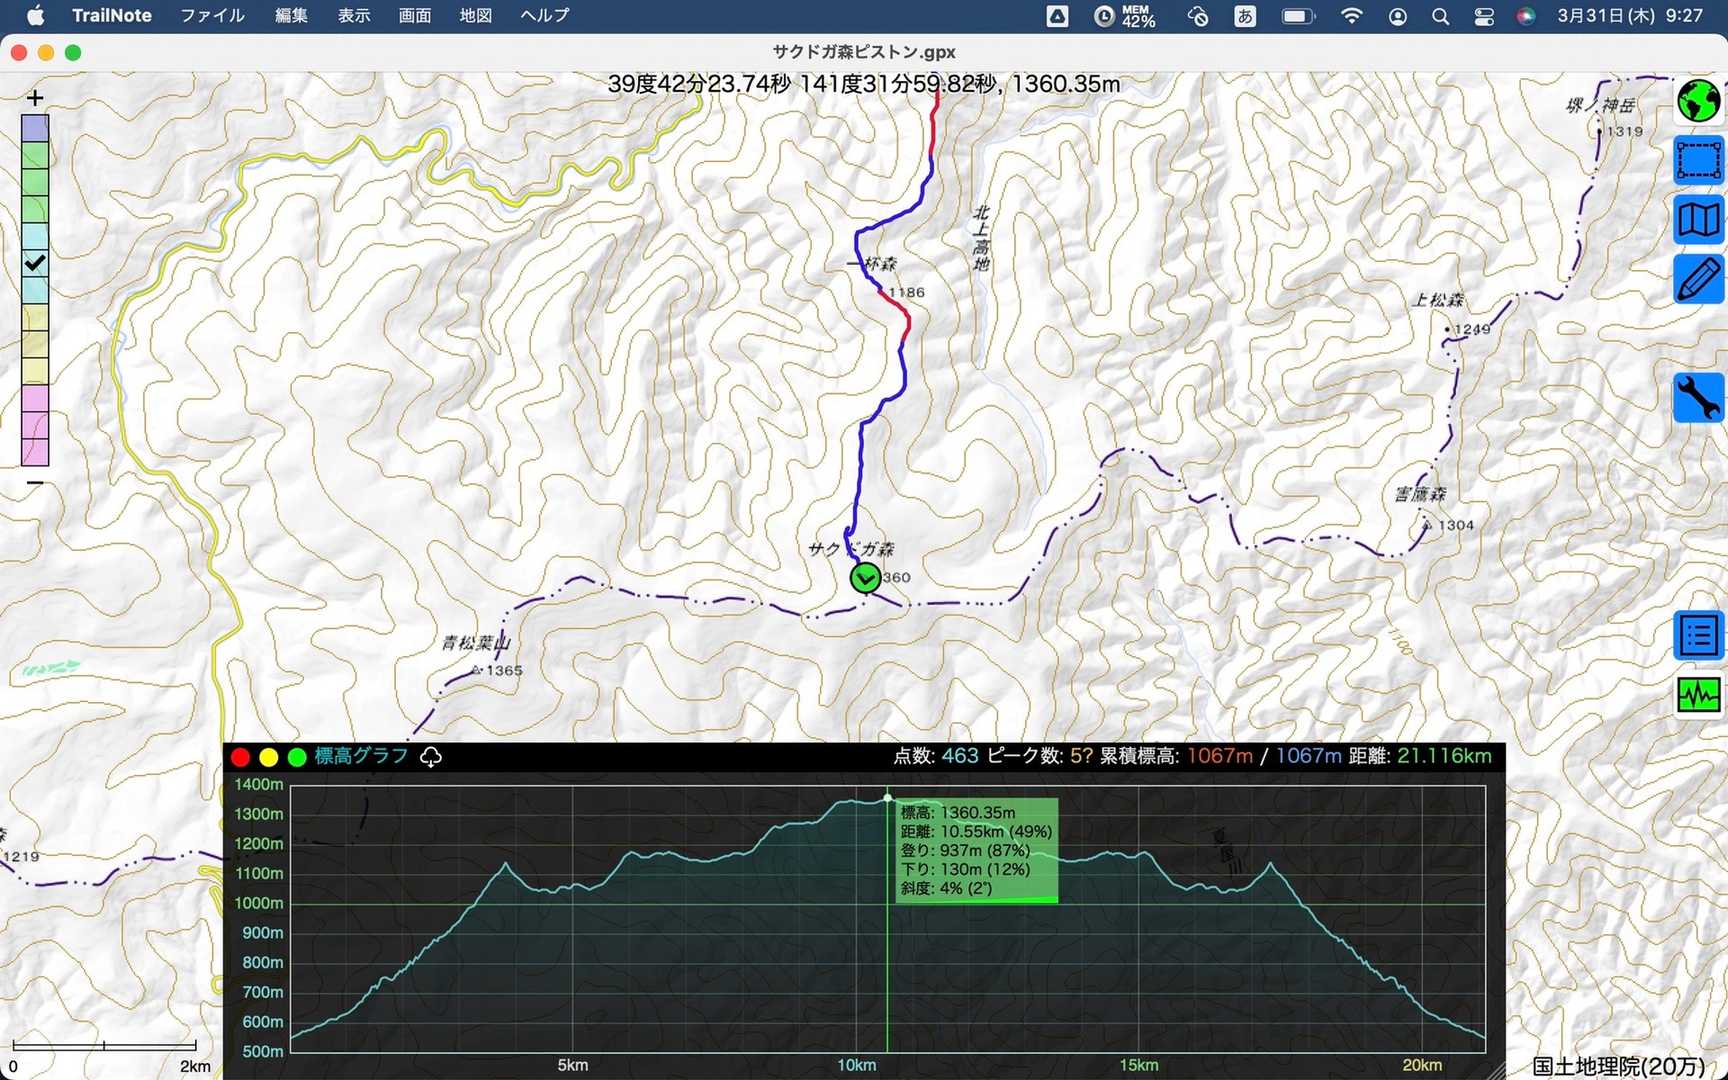This screenshot has width=1728, height=1080.
Task: Open the wrench settings tool
Action: pyautogui.click(x=1698, y=397)
